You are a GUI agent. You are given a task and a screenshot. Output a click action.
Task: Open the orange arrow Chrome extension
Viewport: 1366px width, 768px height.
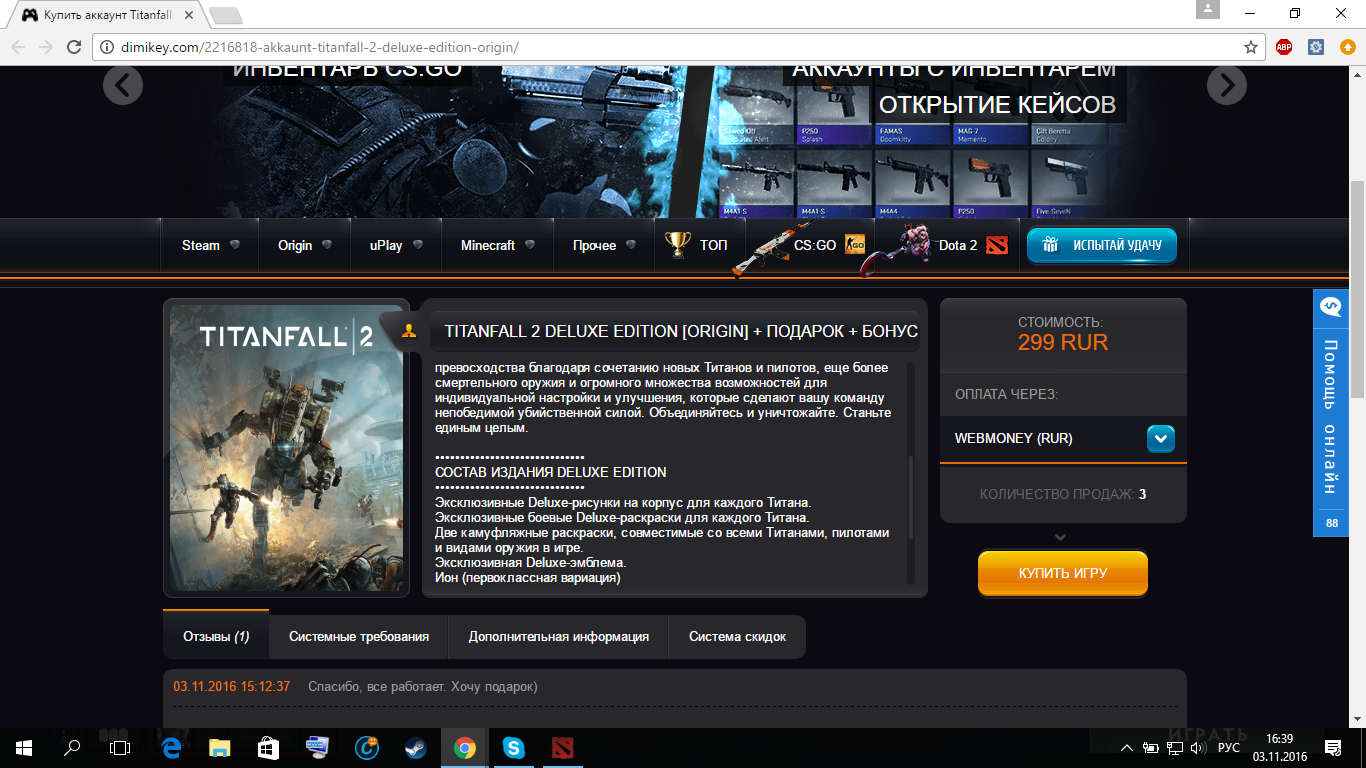(1347, 47)
